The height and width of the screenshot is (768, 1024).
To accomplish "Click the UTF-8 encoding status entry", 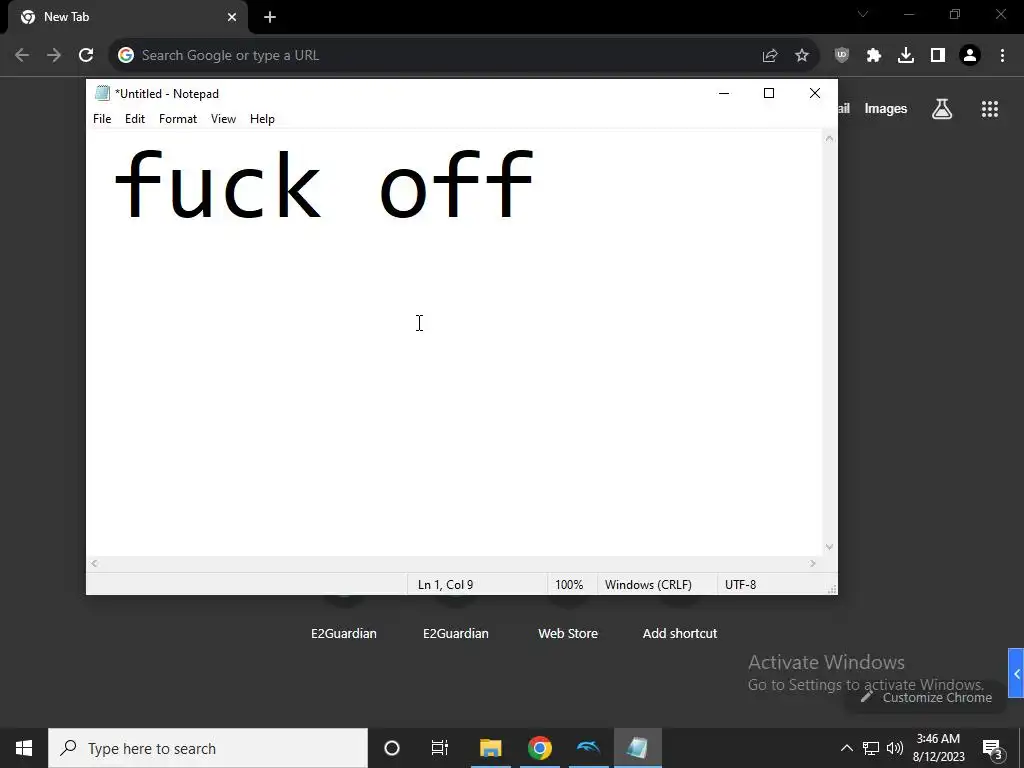I will pos(741,584).
